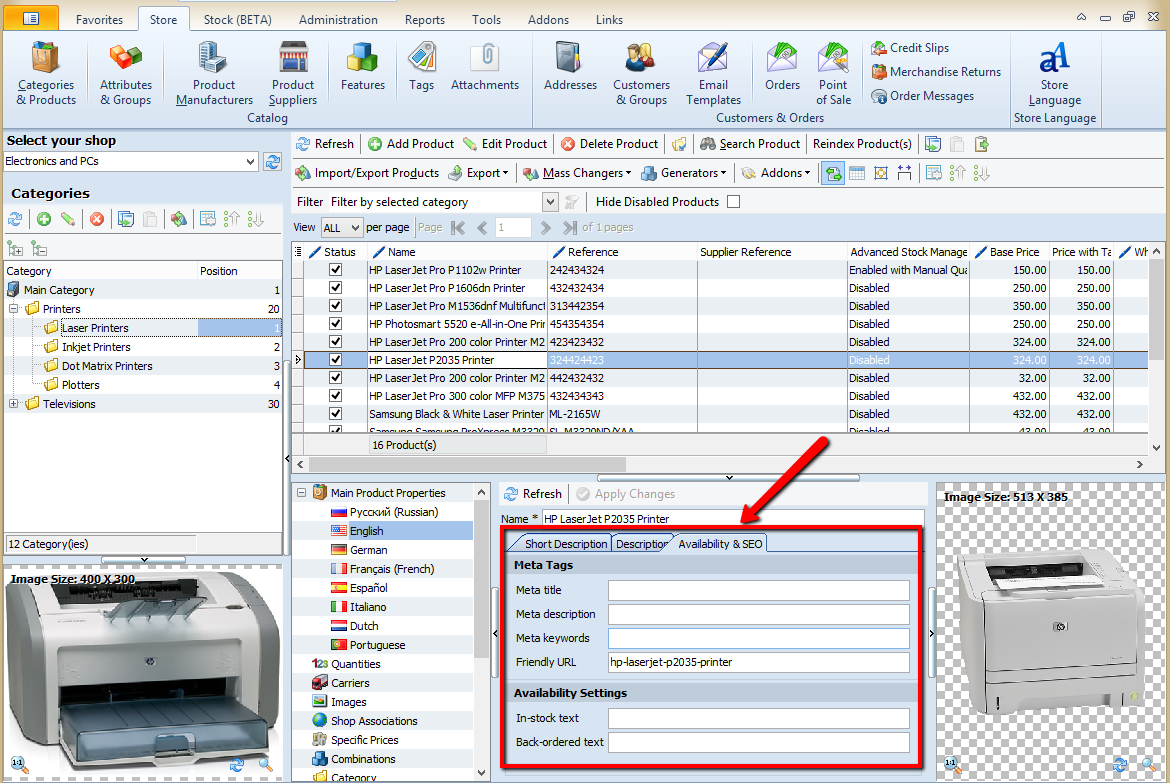1170x783 pixels.
Task: Click Edit Product button
Action: (505, 144)
